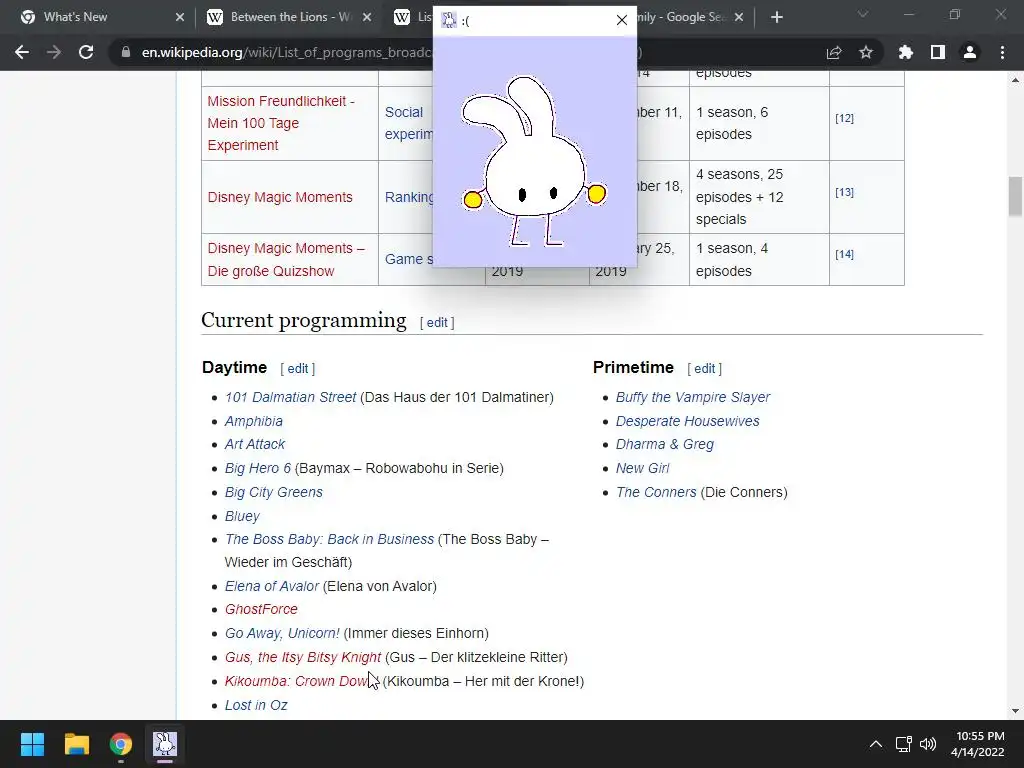1024x768 pixels.
Task: Close the What's New tab
Action: [x=180, y=17]
